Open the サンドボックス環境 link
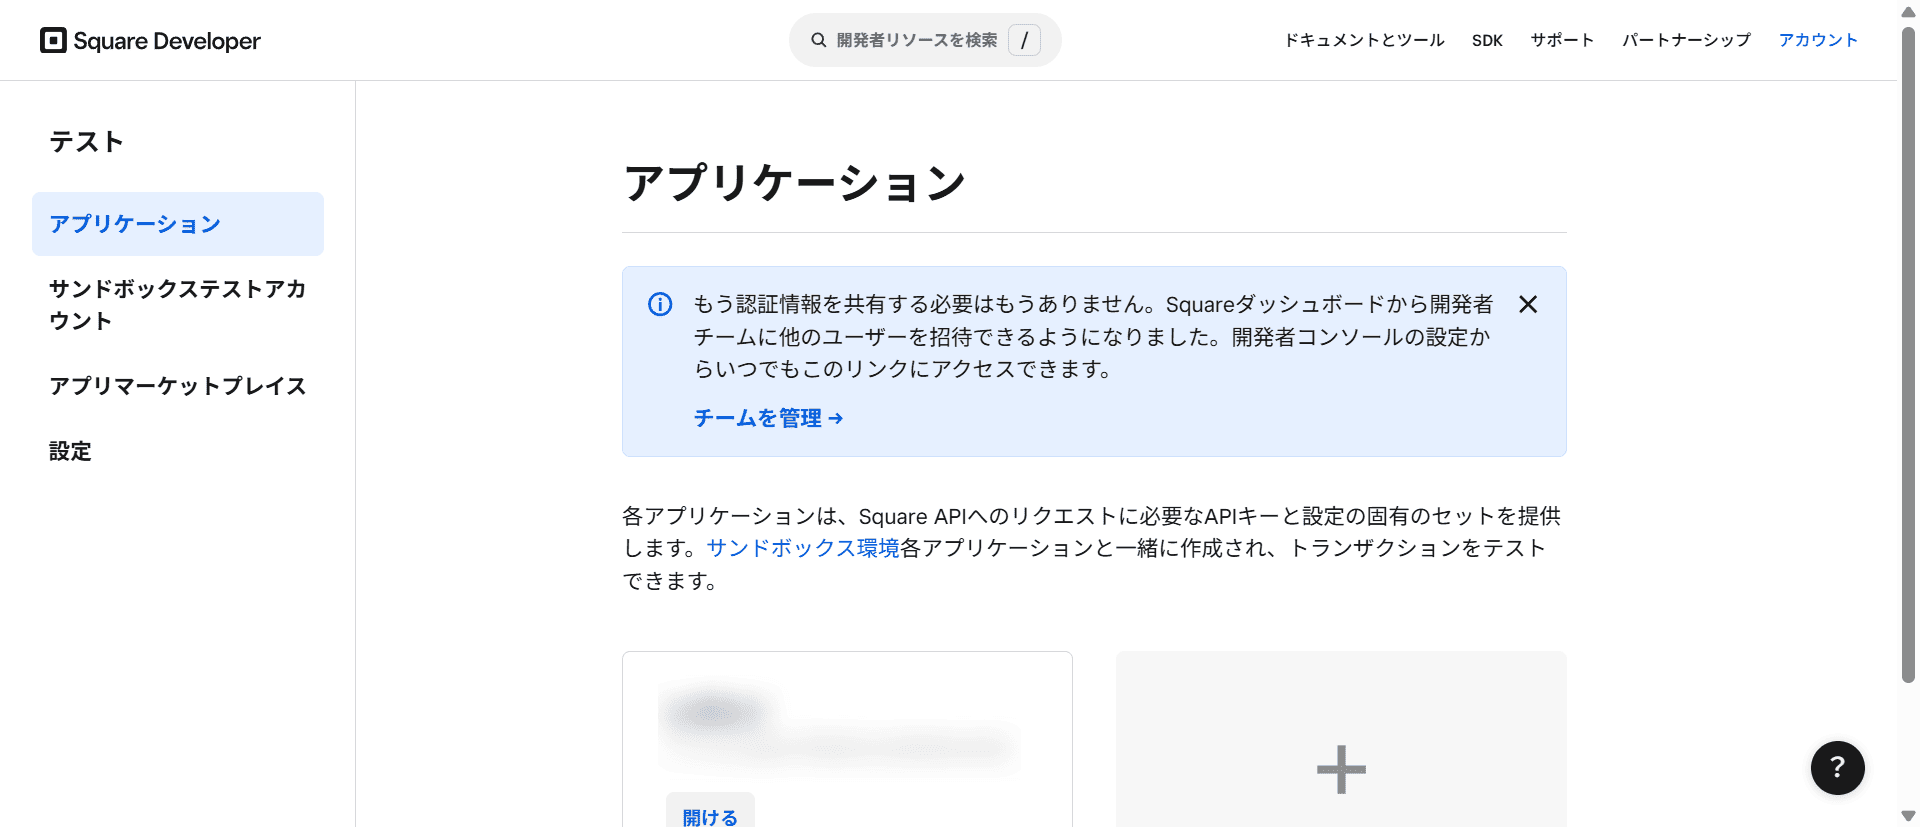The width and height of the screenshot is (1920, 827). (x=803, y=548)
